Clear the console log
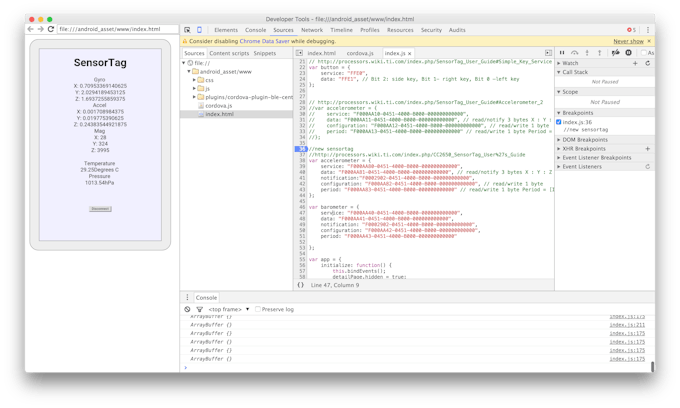 tap(187, 309)
